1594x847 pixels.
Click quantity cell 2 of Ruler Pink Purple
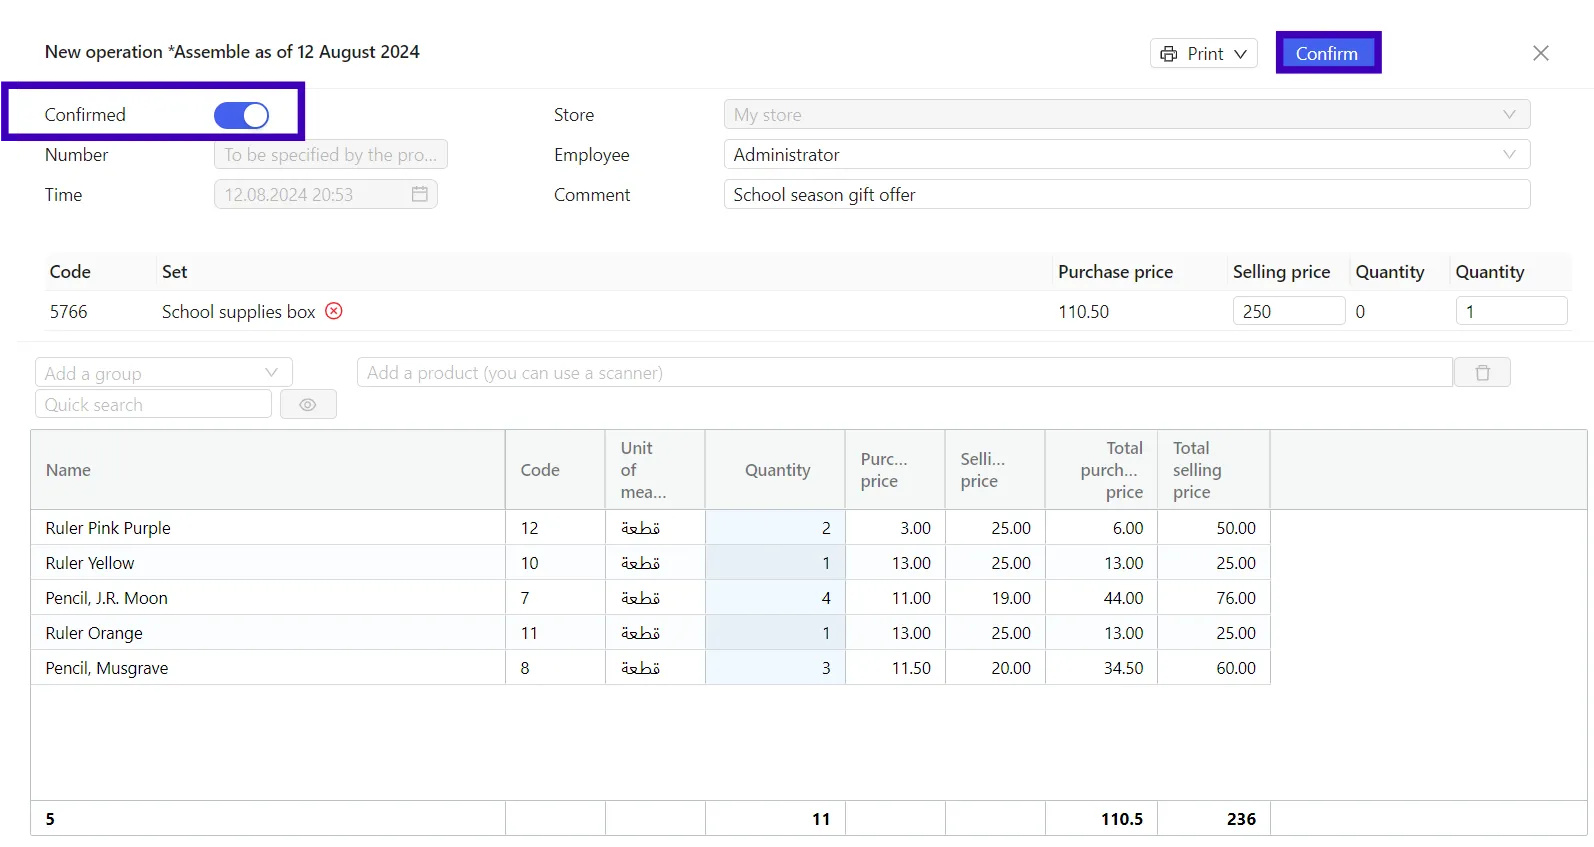tap(775, 528)
